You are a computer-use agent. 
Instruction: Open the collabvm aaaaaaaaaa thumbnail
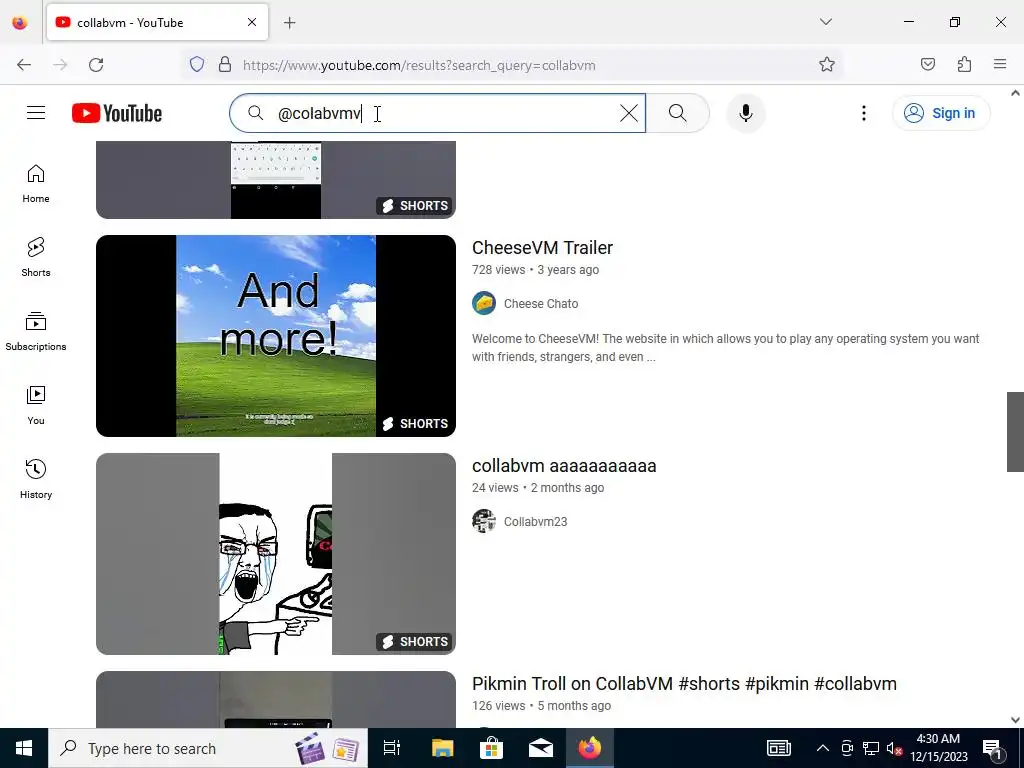276,554
